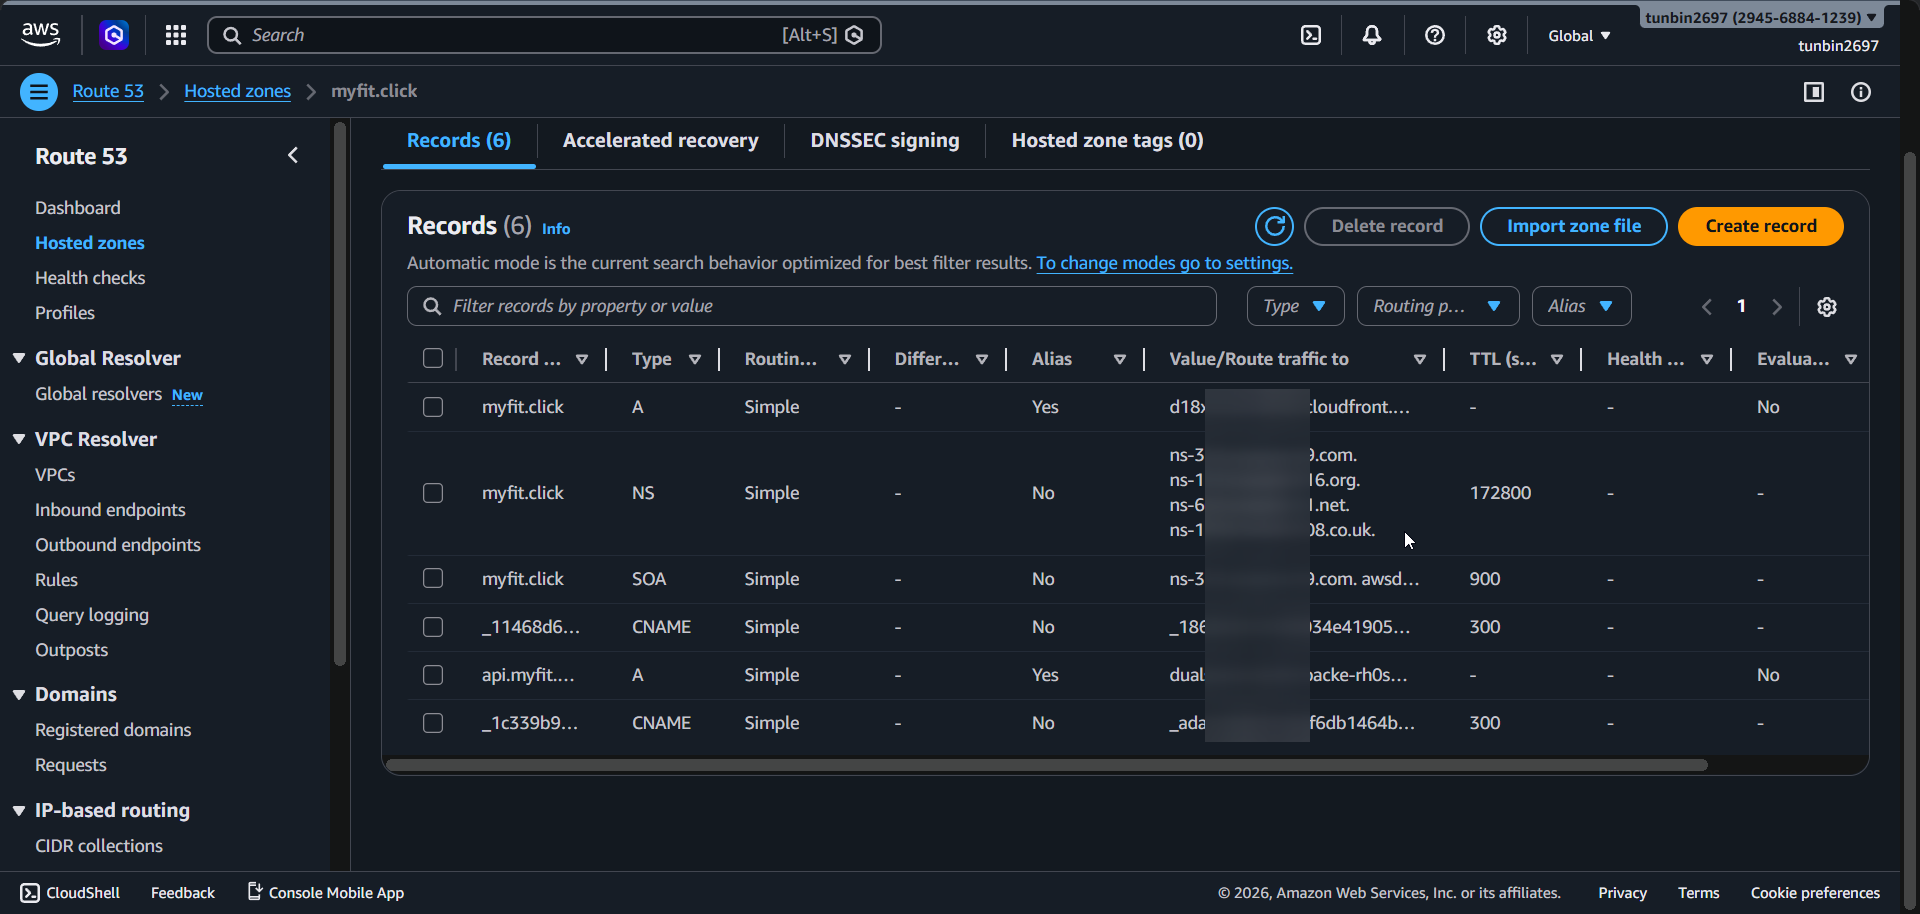Collapse the Route 53 sidebar
Image resolution: width=1920 pixels, height=914 pixels.
pyautogui.click(x=293, y=155)
